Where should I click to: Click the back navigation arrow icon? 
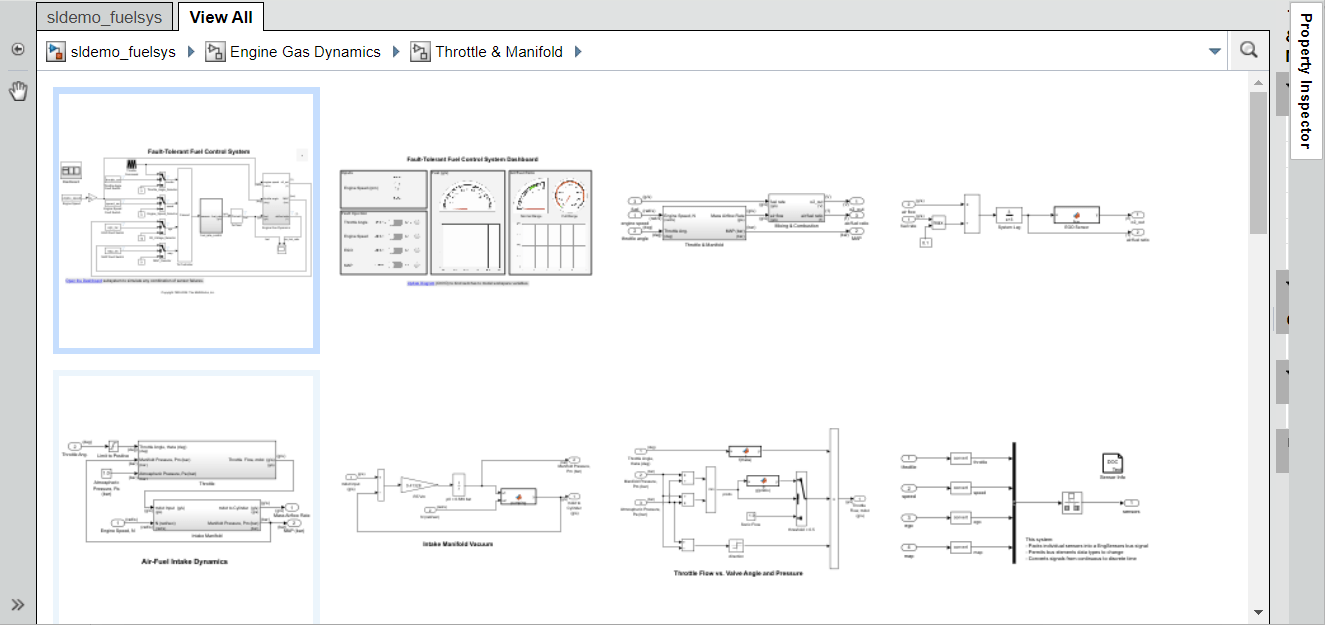[x=16, y=48]
